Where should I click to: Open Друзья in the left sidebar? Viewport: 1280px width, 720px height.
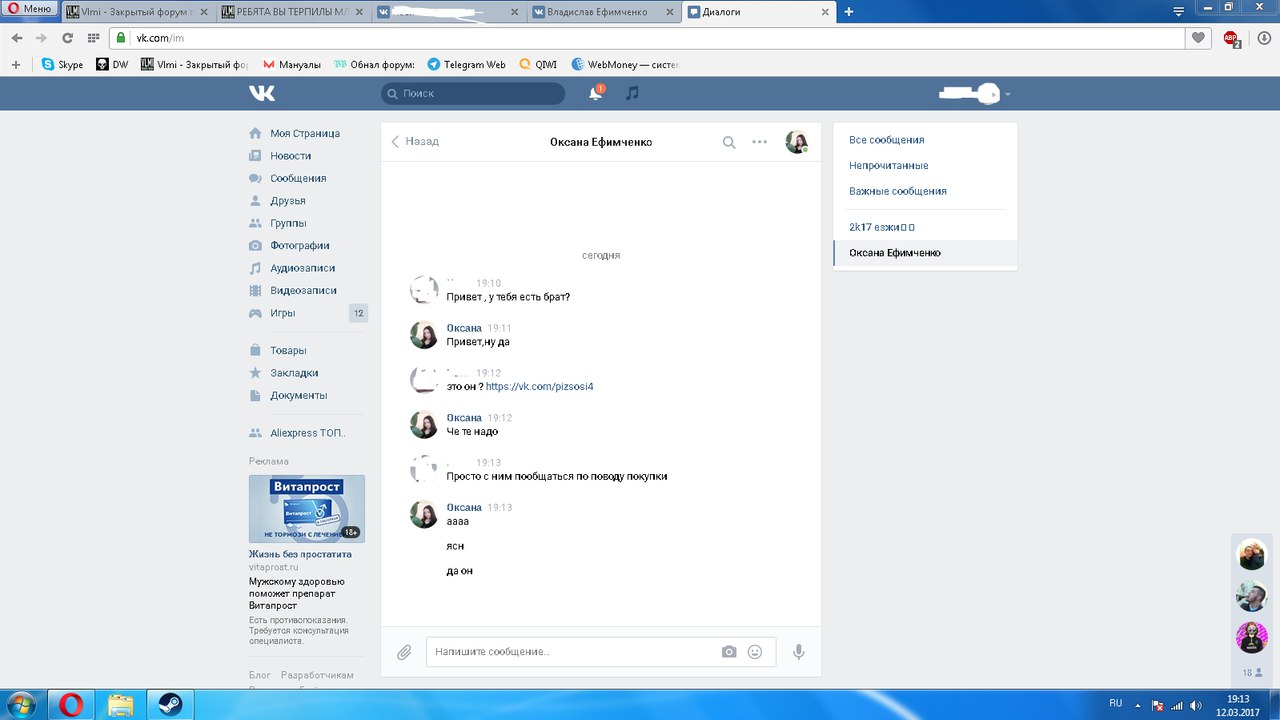pos(287,201)
